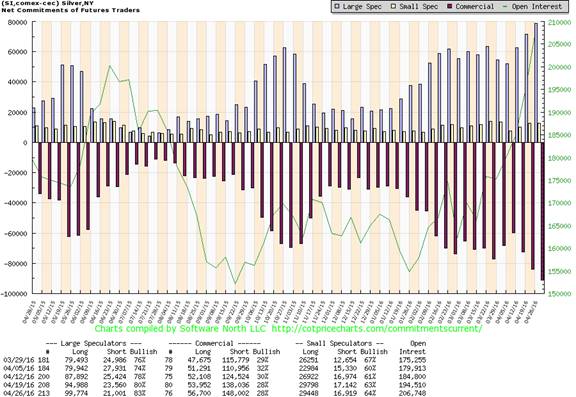Click the Net Commitments of Futures Traders subtitle
This screenshot has width=576, height=397.
pyautogui.click(x=71, y=10)
